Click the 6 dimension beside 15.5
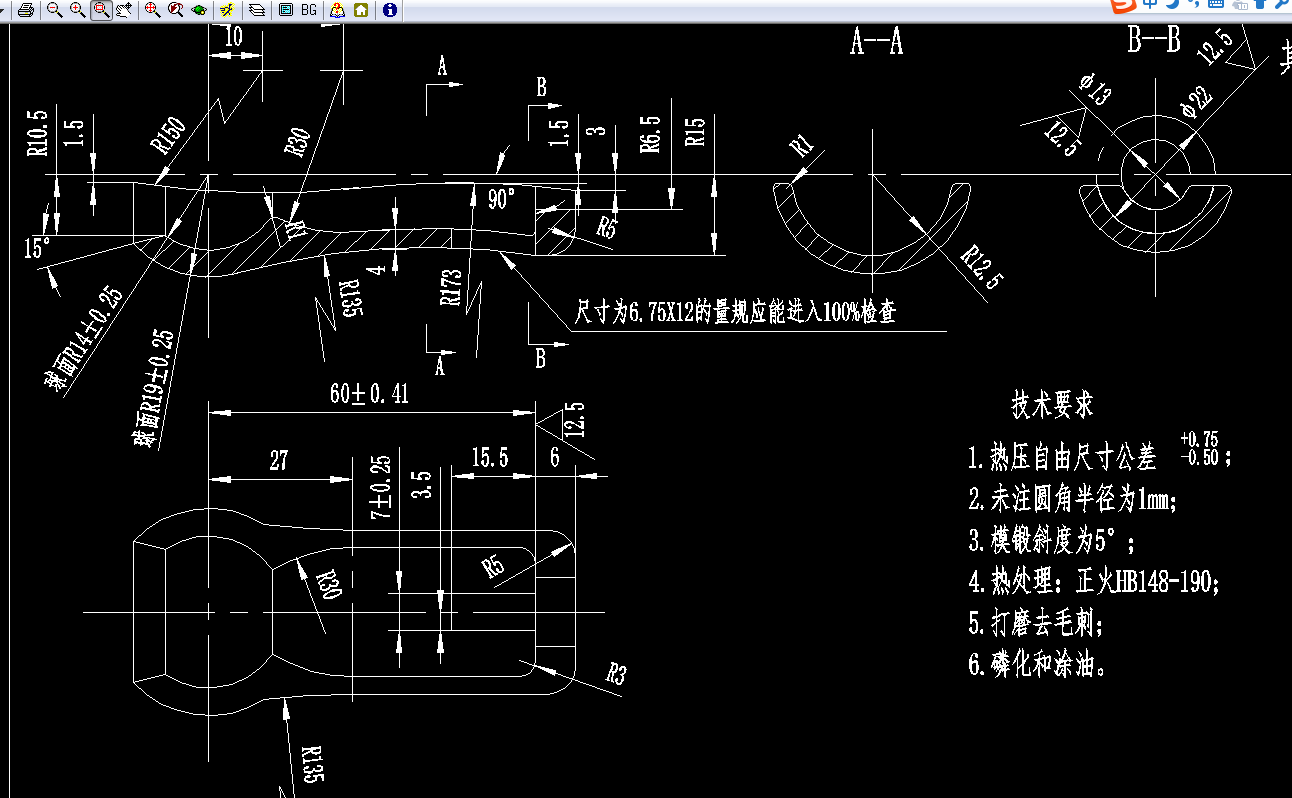This screenshot has width=1292, height=798. [555, 458]
